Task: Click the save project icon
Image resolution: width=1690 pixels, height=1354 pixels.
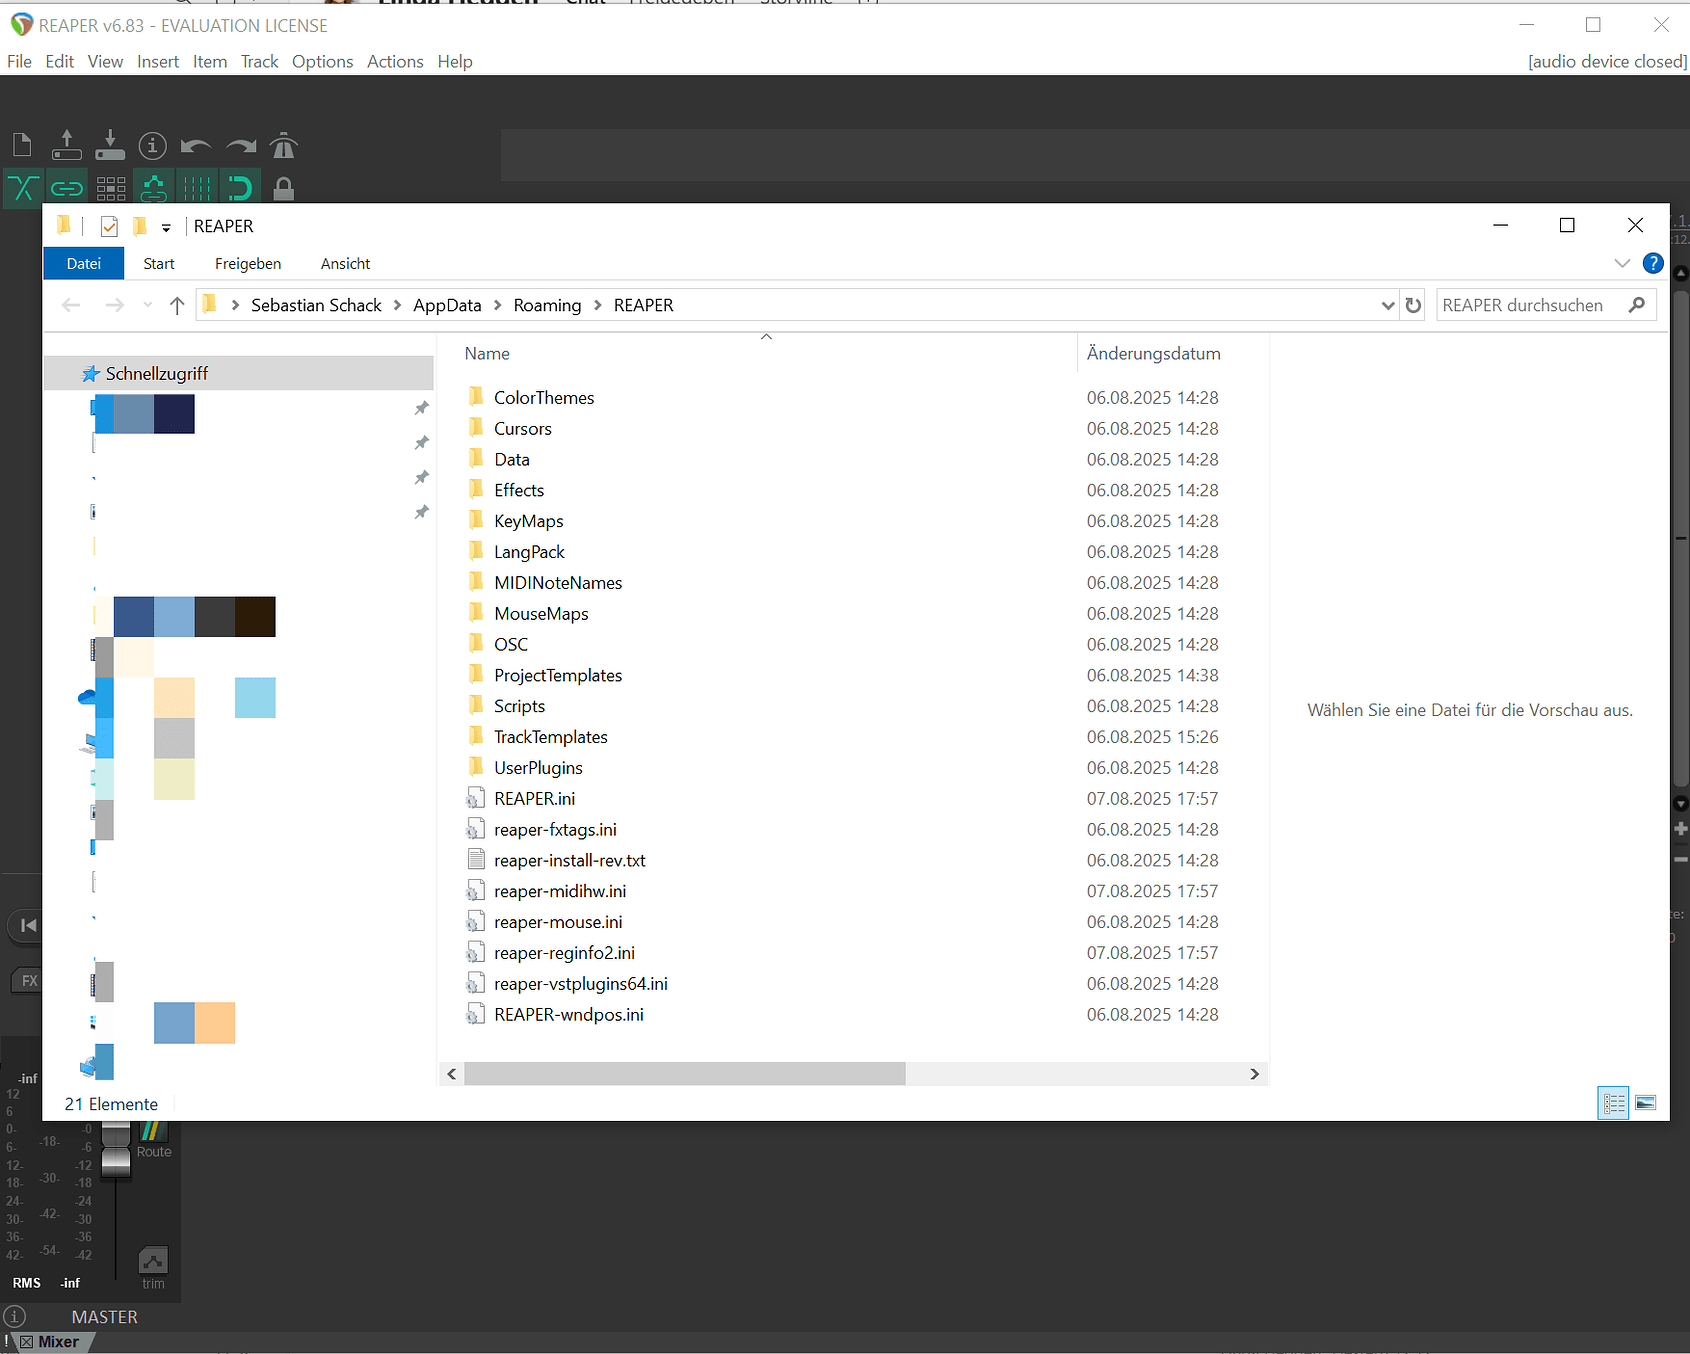Action: click(110, 146)
